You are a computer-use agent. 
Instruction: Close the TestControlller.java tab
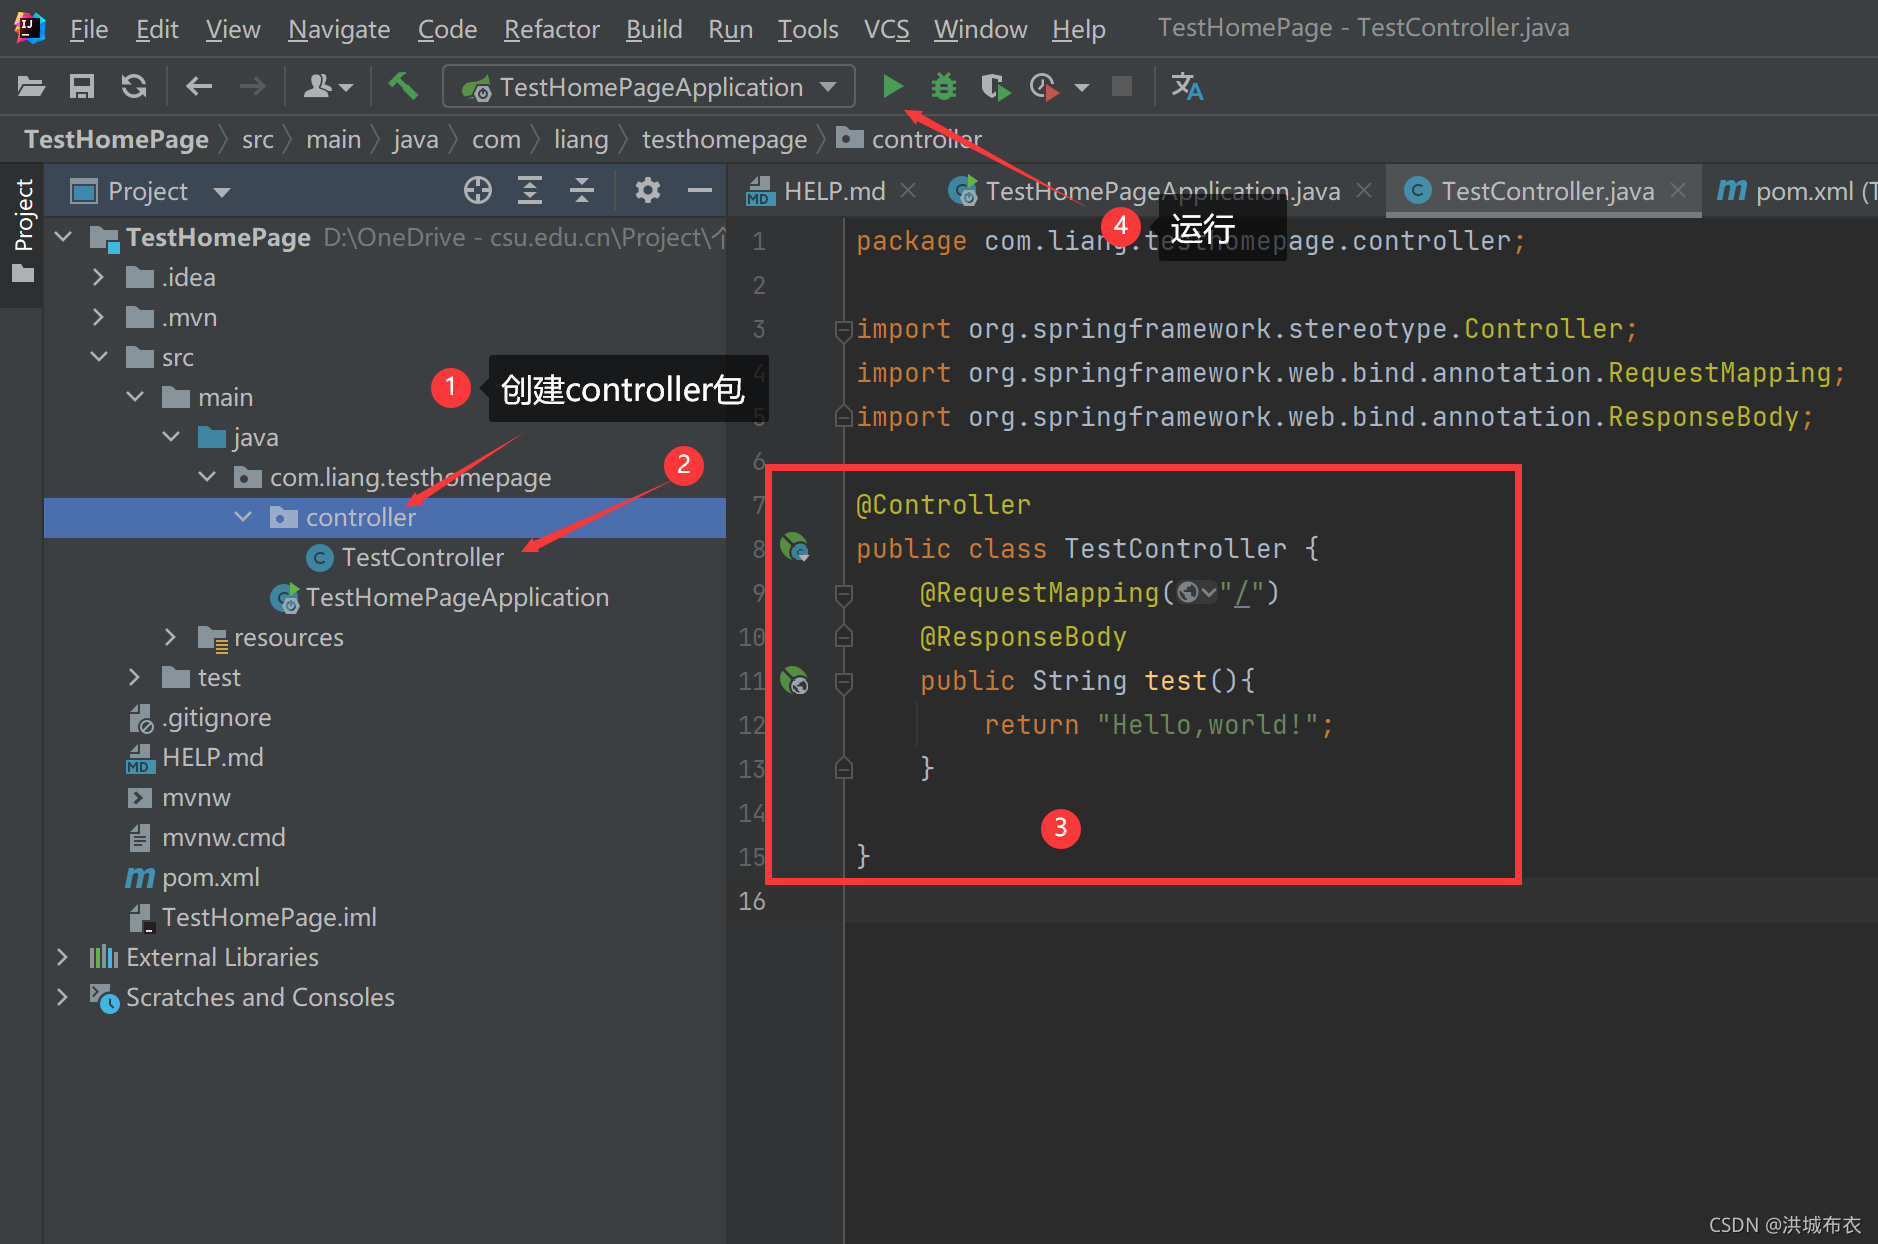pyautogui.click(x=1679, y=190)
